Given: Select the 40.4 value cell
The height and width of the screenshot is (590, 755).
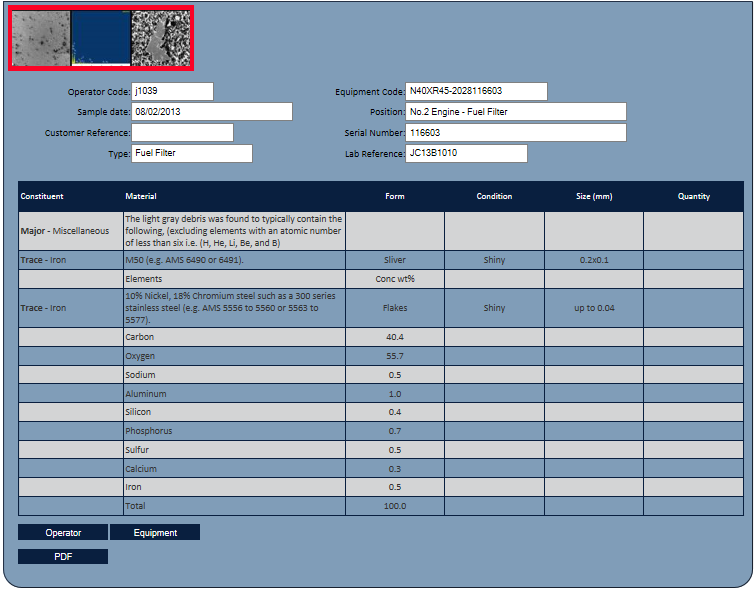Looking at the screenshot, I should [x=395, y=337].
